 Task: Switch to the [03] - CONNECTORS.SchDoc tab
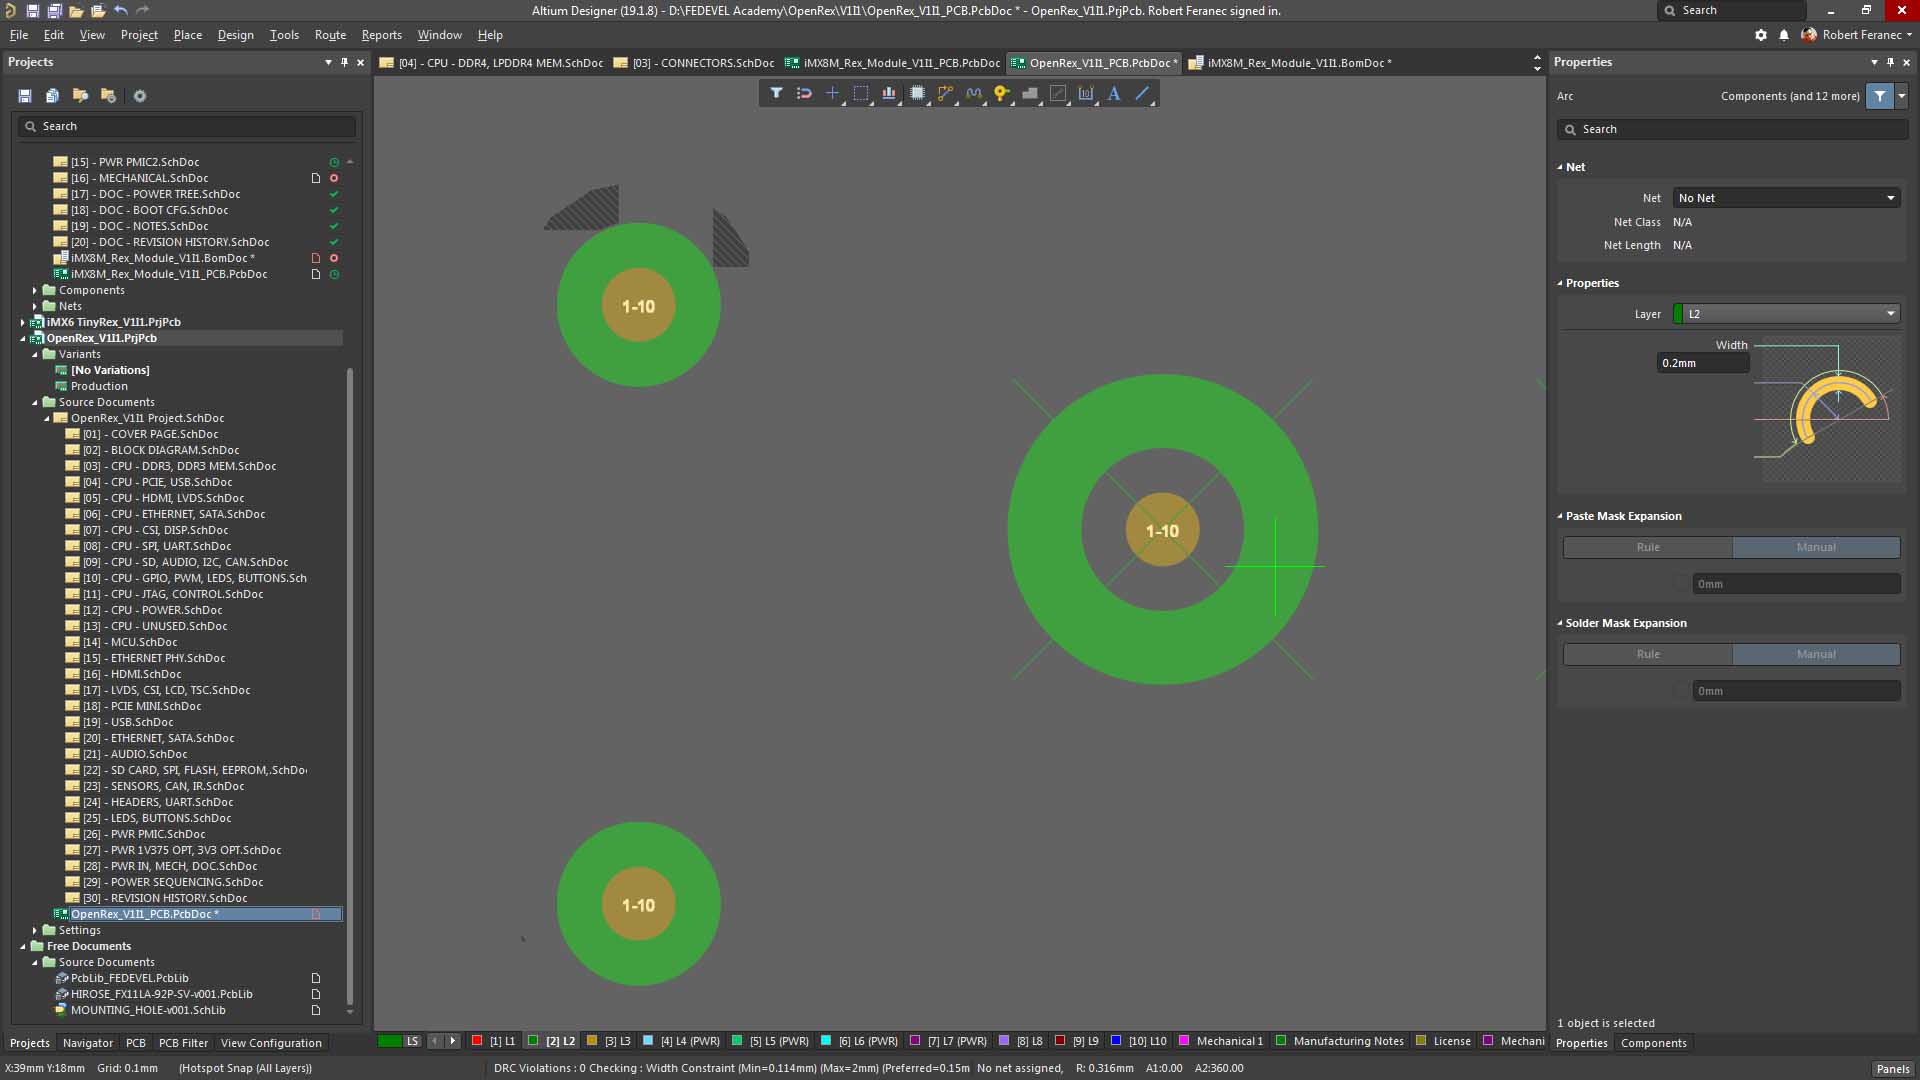[702, 63]
